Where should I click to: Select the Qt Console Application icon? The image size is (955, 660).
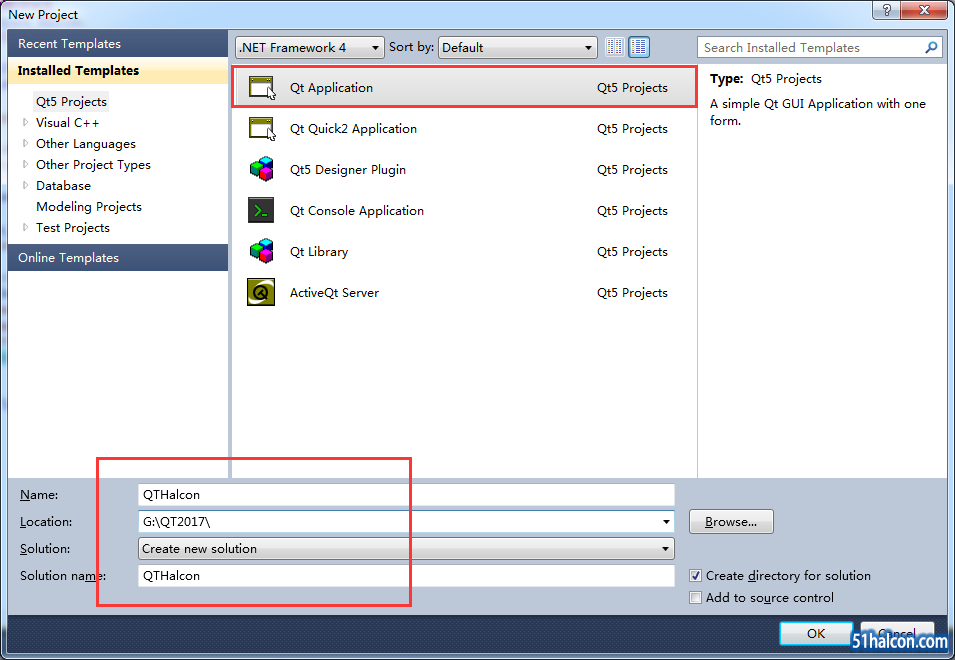pyautogui.click(x=262, y=210)
